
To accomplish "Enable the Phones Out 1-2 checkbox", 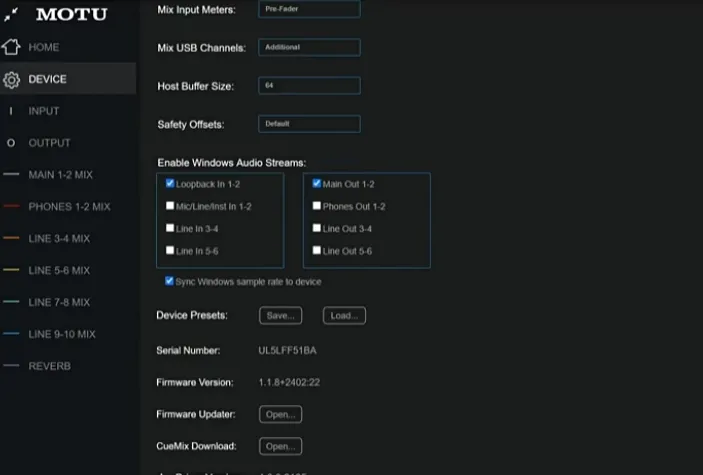I will pyautogui.click(x=317, y=206).
